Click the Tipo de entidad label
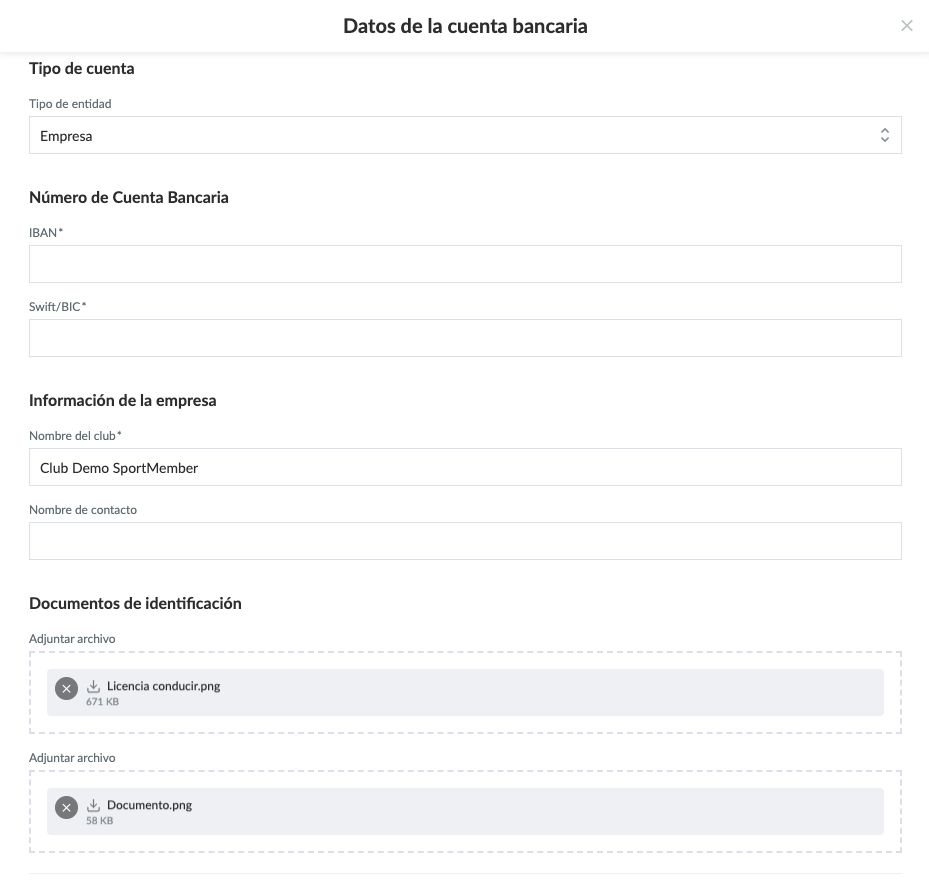 70,104
